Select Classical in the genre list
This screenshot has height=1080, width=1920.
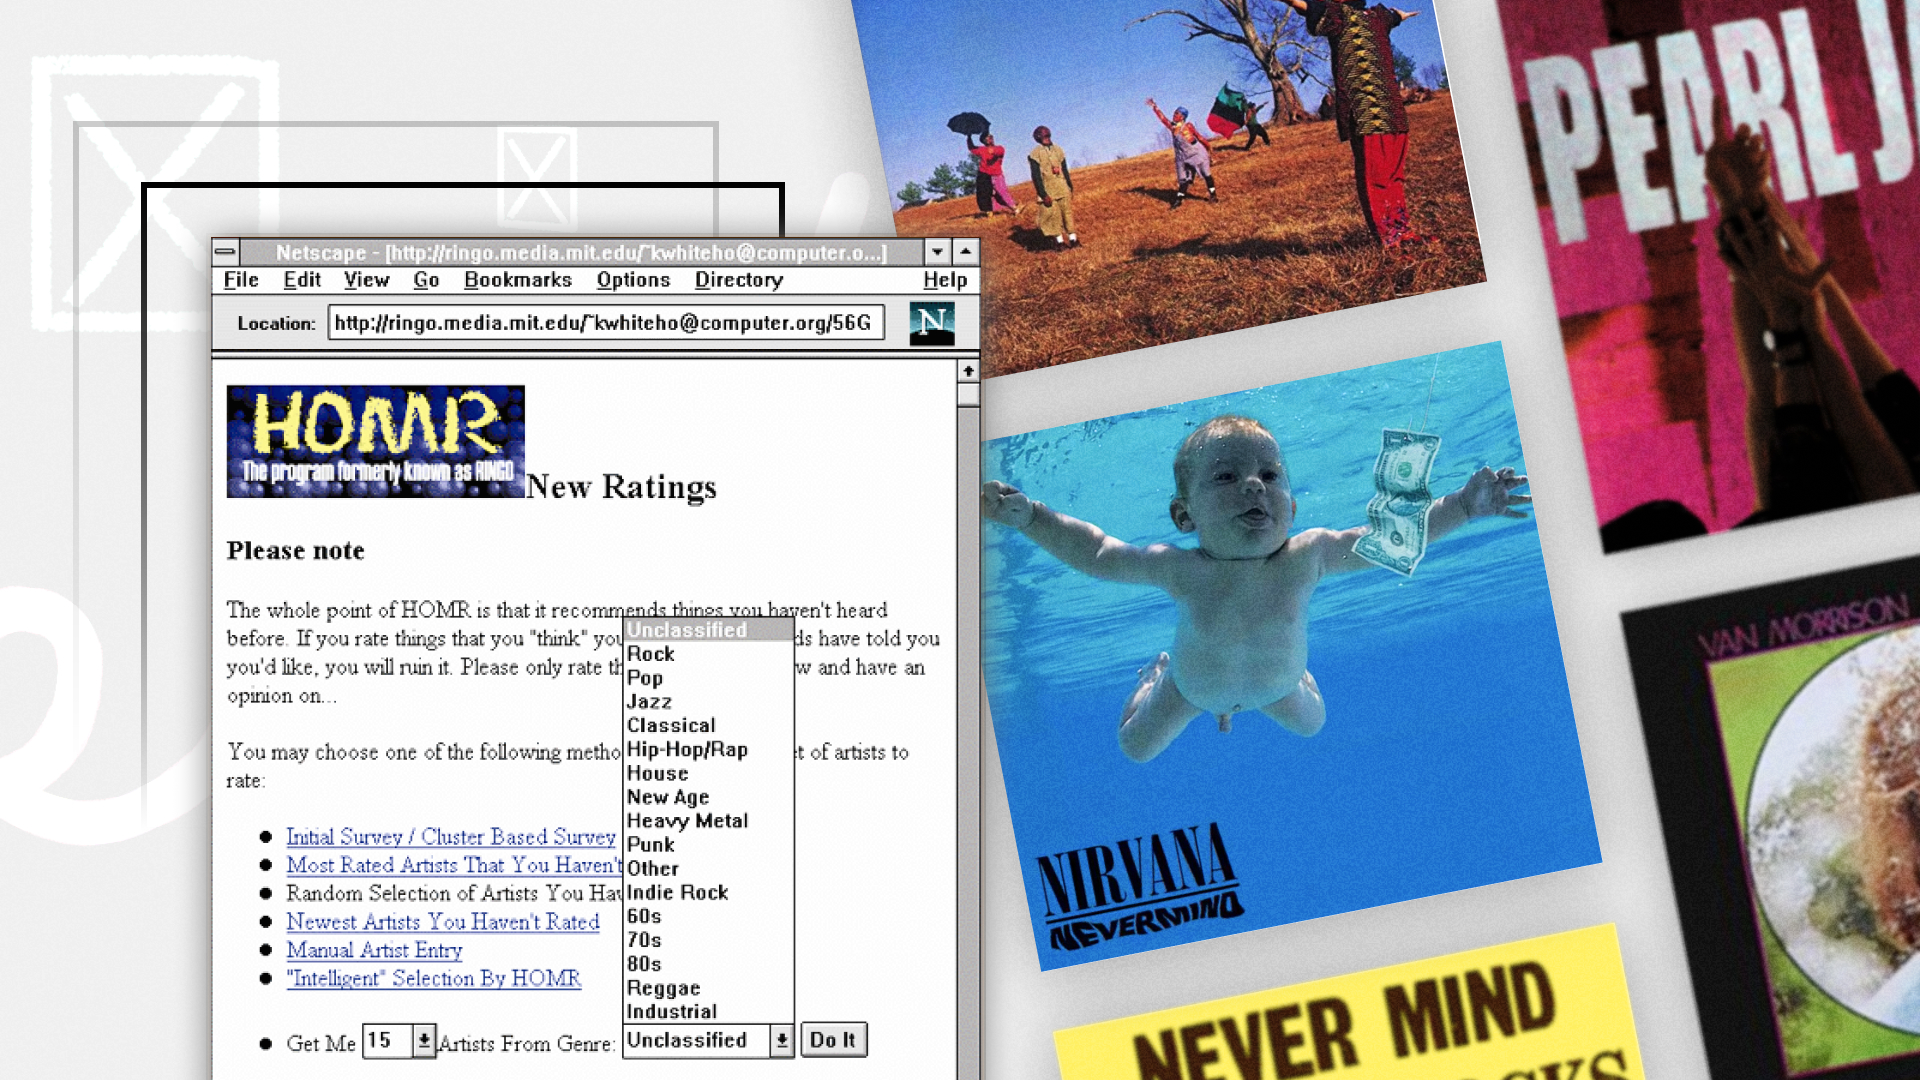pos(708,726)
